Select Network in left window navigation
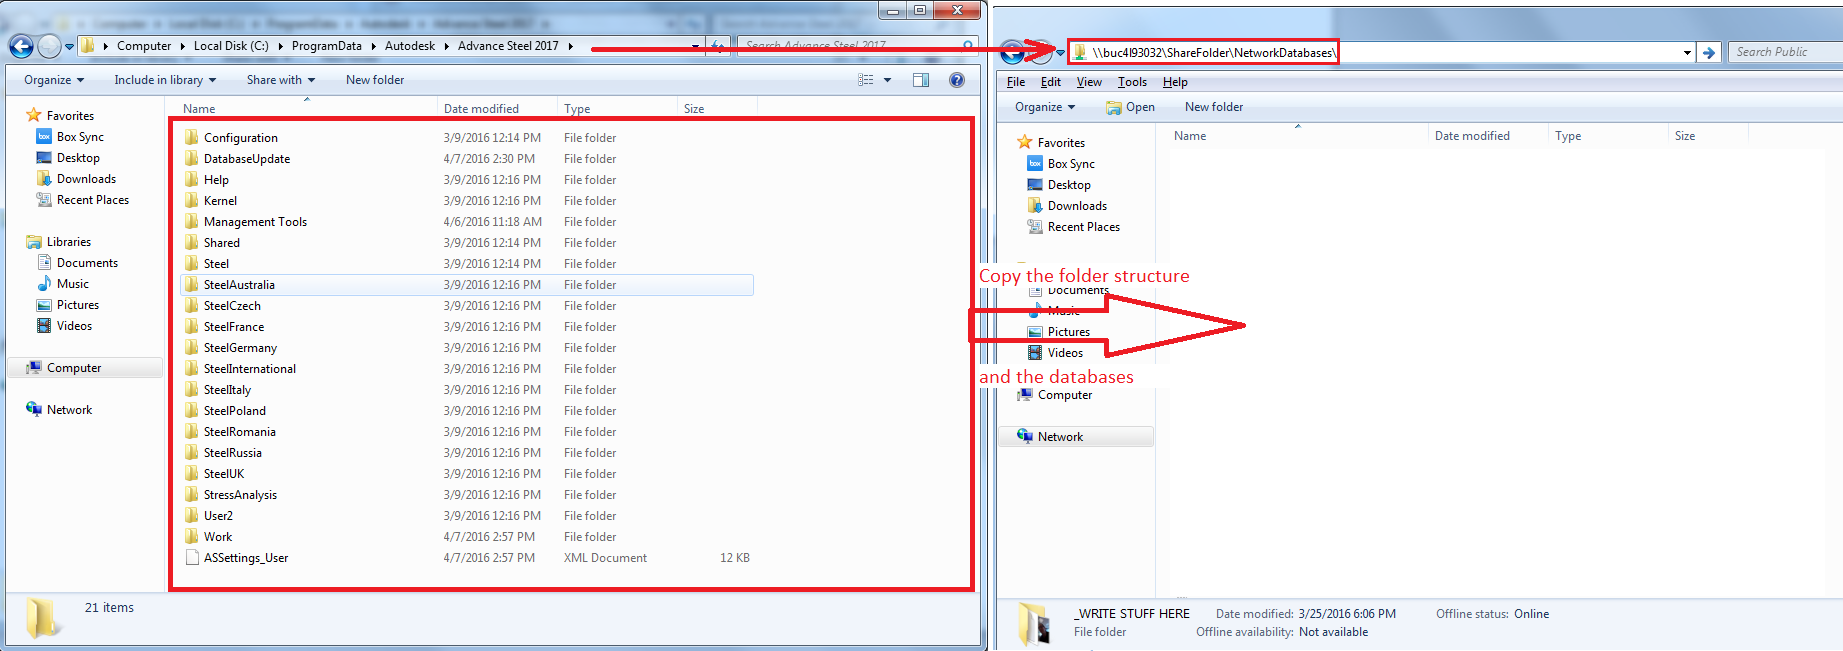The image size is (1843, 651). coord(69,410)
